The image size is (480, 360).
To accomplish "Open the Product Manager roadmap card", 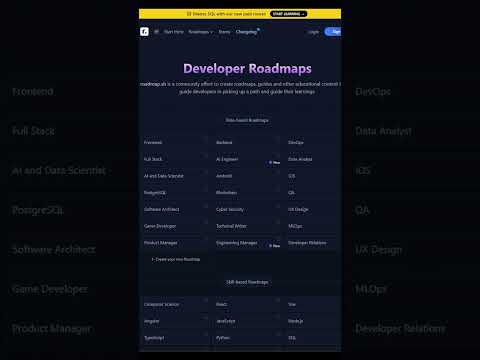I will tap(176, 242).
